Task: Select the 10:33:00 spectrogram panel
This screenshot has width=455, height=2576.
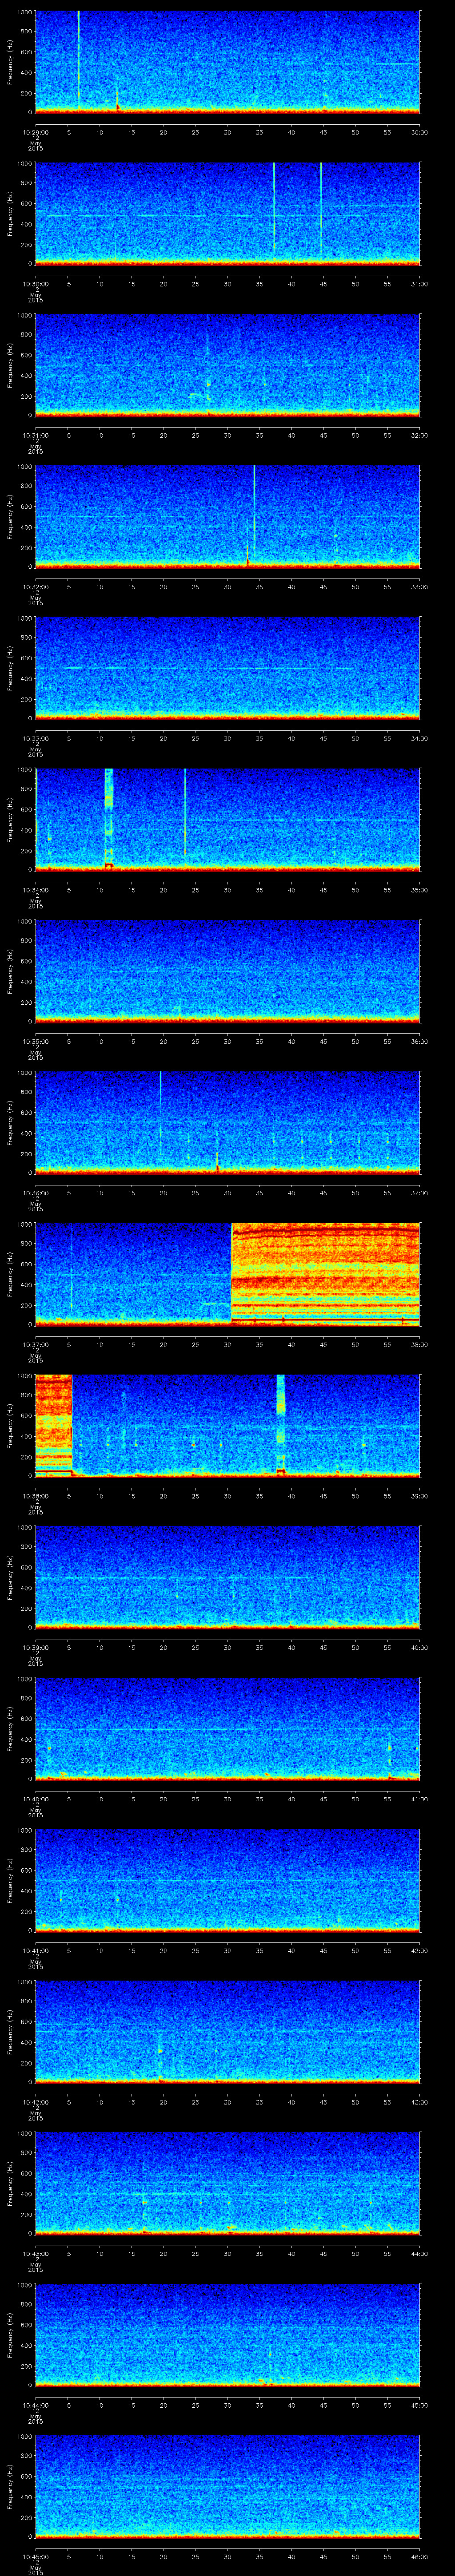Action: (x=227, y=666)
